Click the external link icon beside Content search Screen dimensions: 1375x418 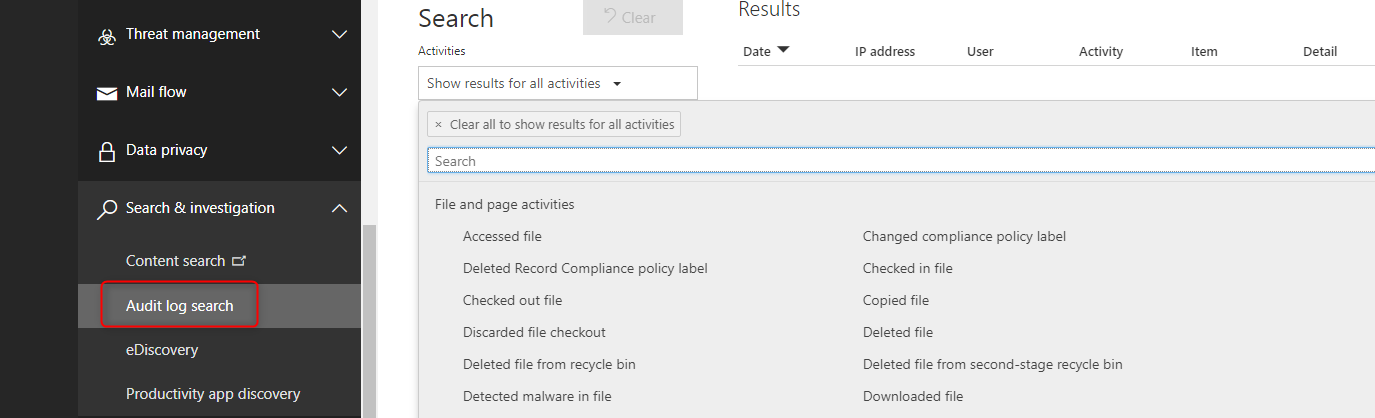click(x=239, y=261)
